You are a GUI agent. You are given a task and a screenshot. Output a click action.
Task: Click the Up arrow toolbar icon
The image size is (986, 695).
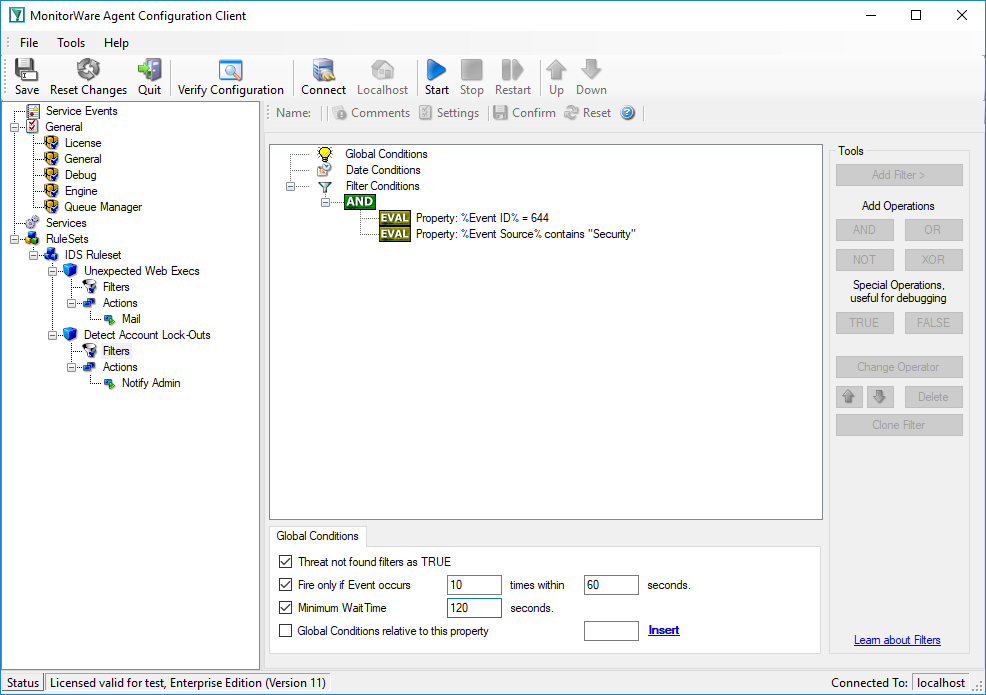(556, 70)
